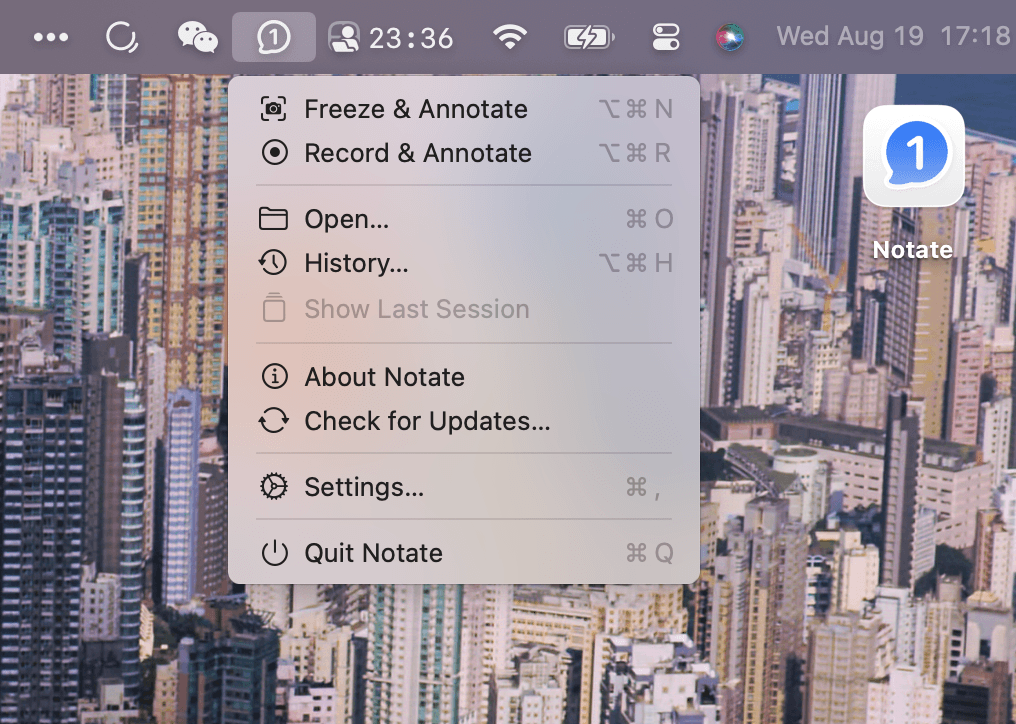Choose Quit Notate

click(x=464, y=553)
